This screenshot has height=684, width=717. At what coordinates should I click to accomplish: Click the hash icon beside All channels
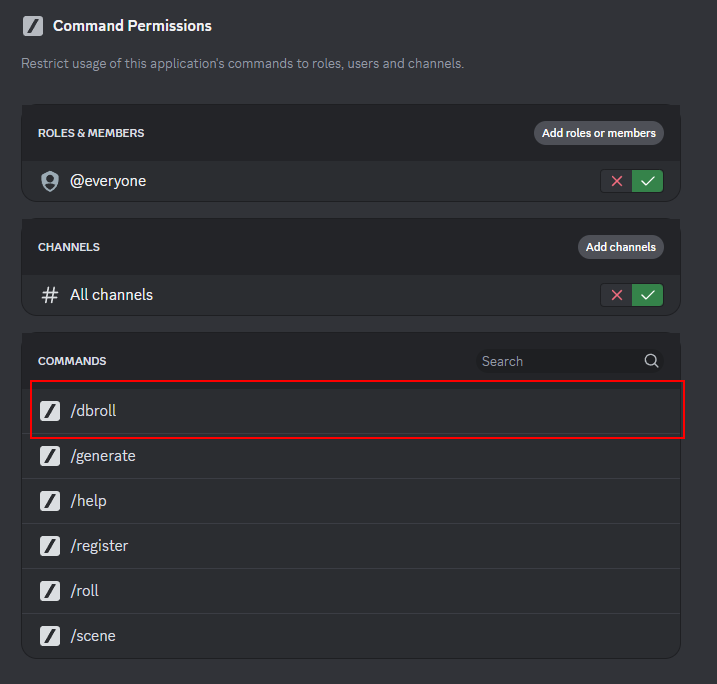49,295
